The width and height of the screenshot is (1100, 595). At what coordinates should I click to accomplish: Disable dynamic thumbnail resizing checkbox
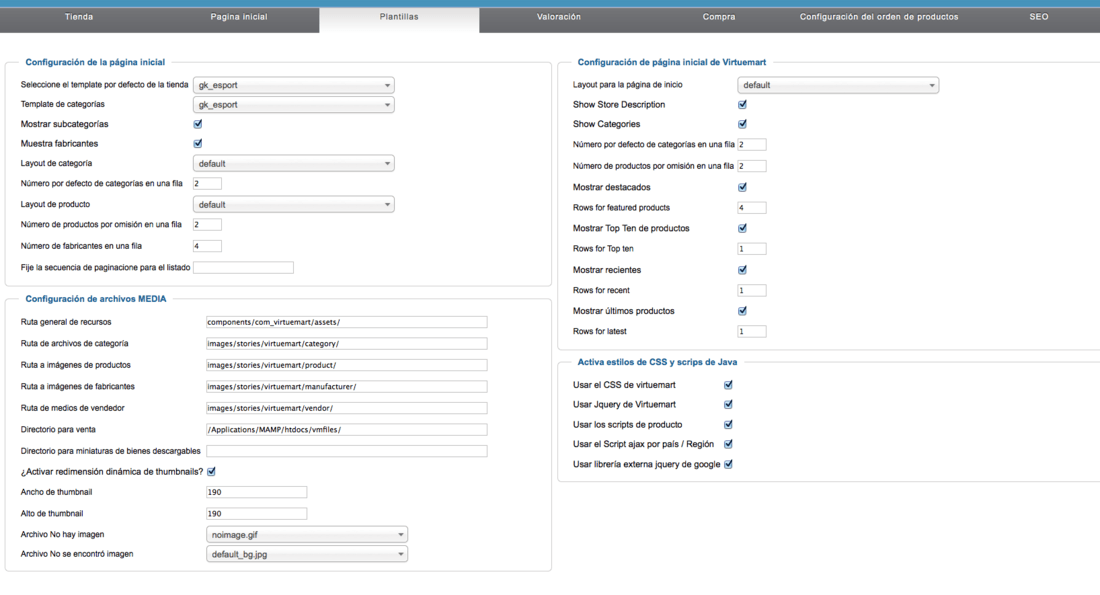[211, 472]
